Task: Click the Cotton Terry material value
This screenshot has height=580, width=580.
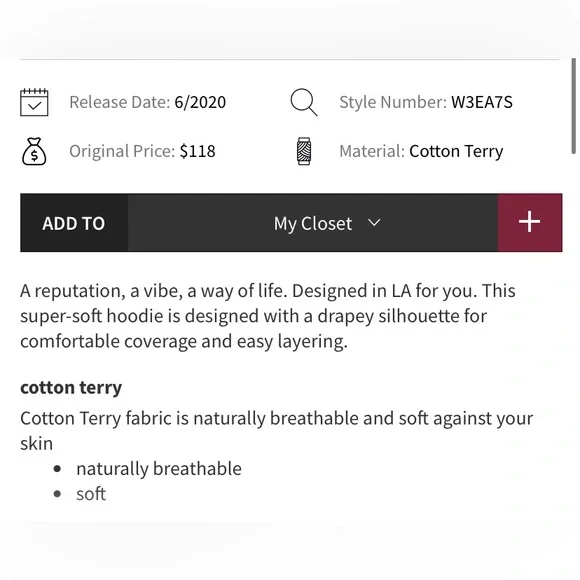Action: [456, 151]
